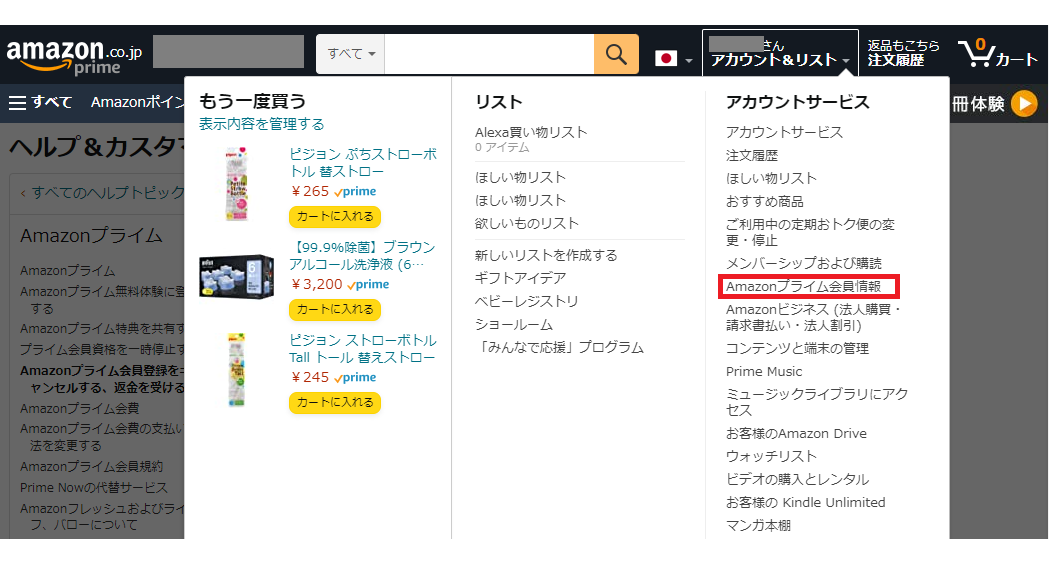Image resolution: width=1049 pixels, height=564 pixels.
Task: Open ピジョン ぷちストローボトル 替ストロー product link
Action: pos(363,163)
